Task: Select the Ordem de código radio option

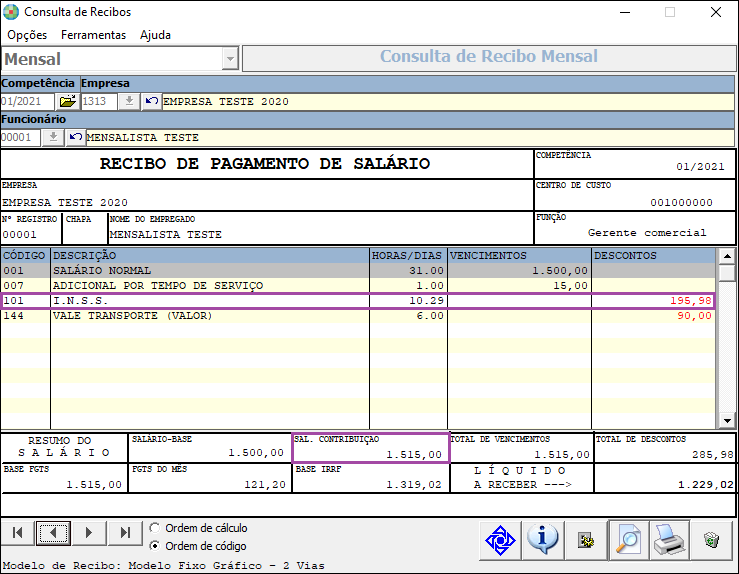Action: pos(154,546)
